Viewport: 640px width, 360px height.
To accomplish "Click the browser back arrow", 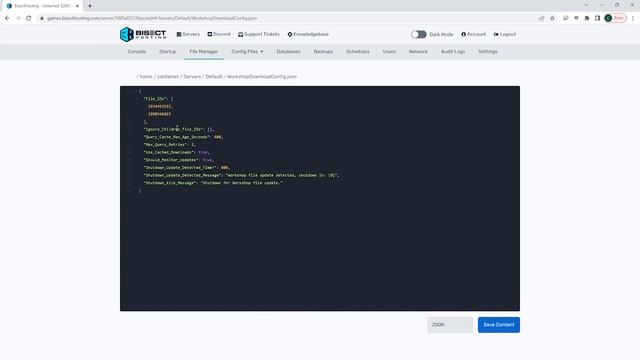I will click(x=7, y=18).
